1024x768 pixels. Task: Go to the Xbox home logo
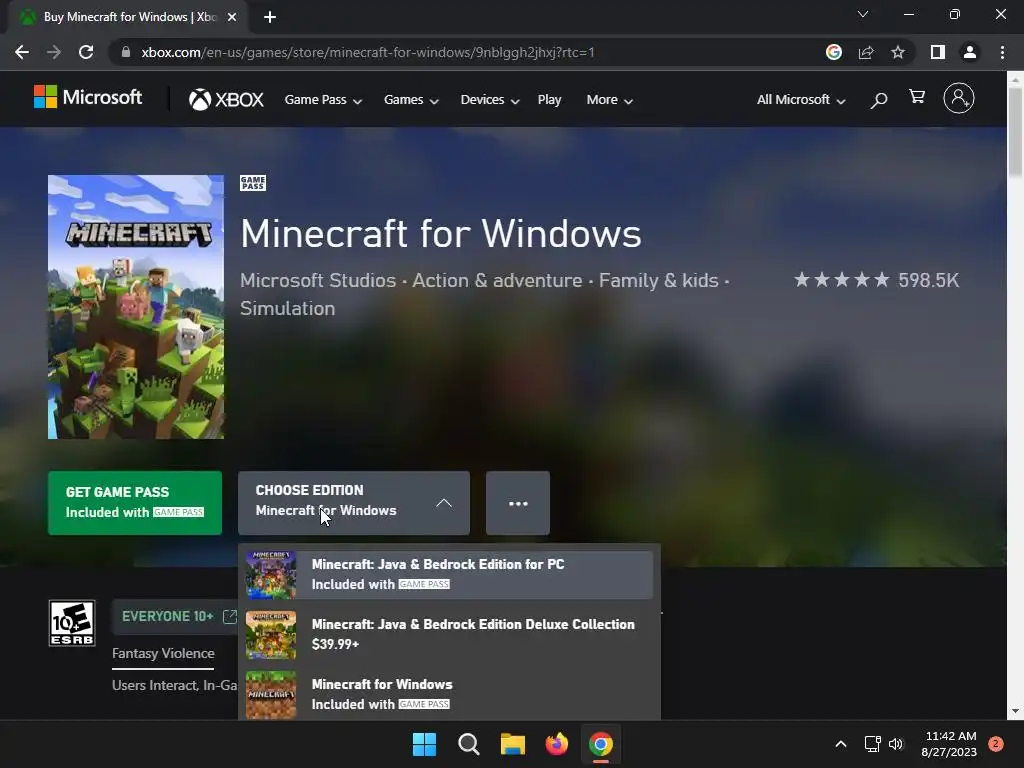coord(226,99)
